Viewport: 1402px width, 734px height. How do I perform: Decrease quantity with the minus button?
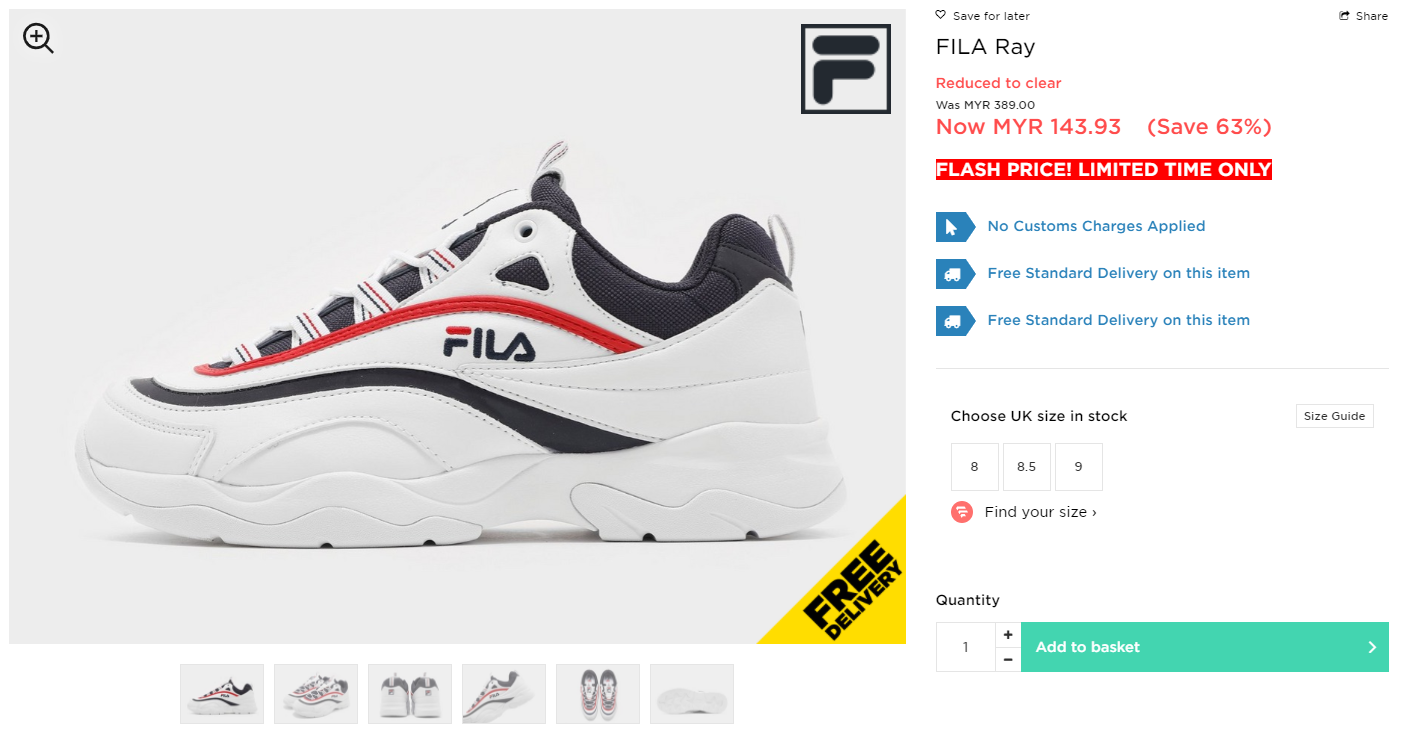pos(1008,660)
